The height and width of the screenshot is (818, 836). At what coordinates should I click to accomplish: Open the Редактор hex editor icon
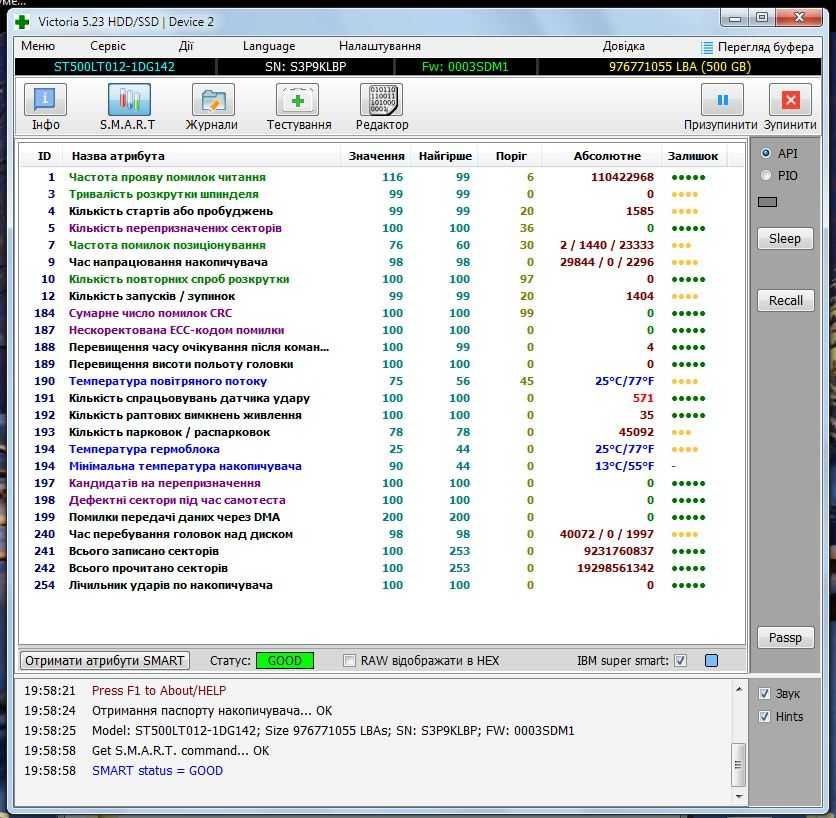coord(381,100)
